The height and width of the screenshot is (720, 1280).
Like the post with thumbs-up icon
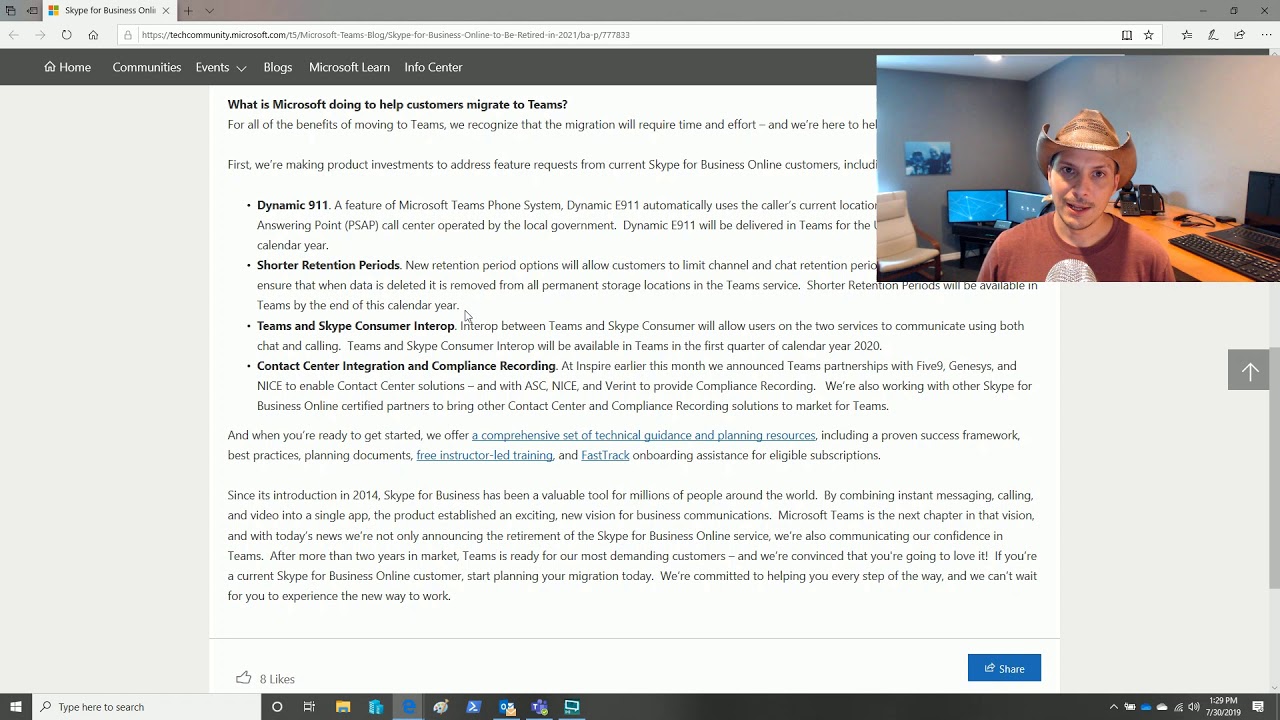click(243, 678)
